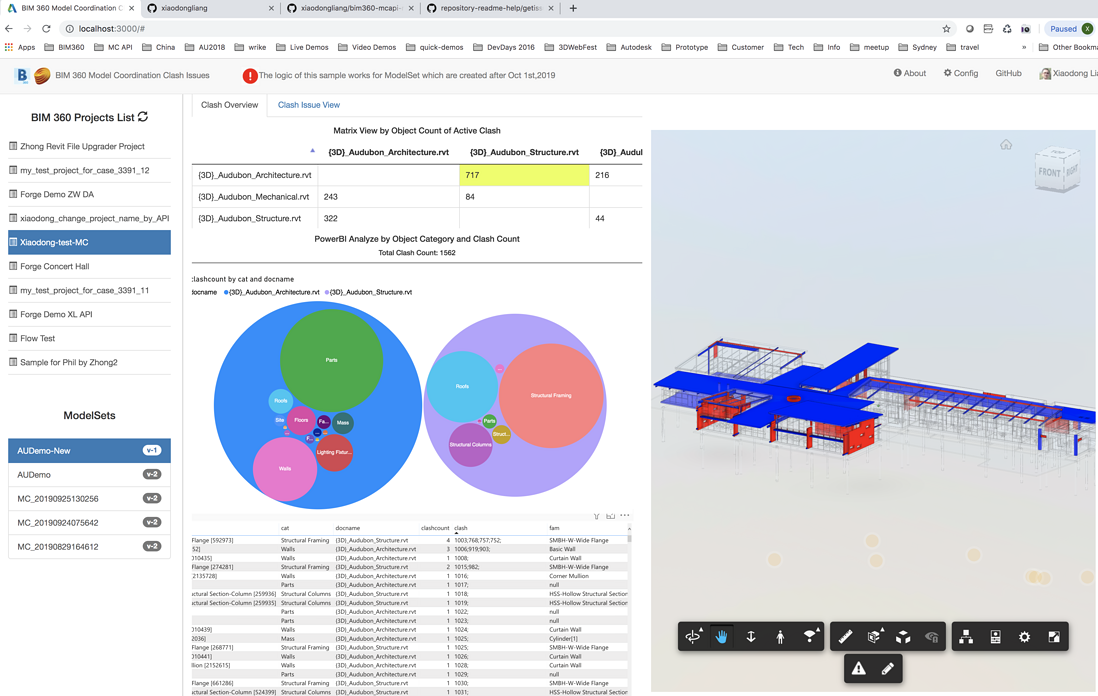Reload the browser page
This screenshot has width=1098, height=696.
[46, 29]
